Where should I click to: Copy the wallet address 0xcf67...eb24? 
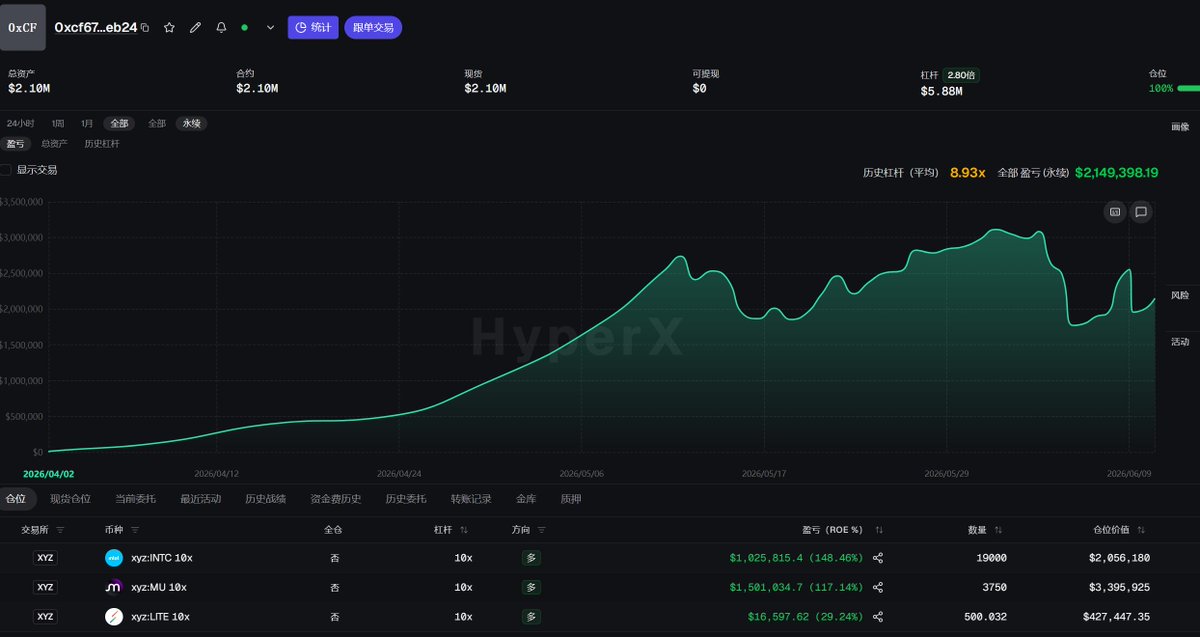tap(145, 28)
